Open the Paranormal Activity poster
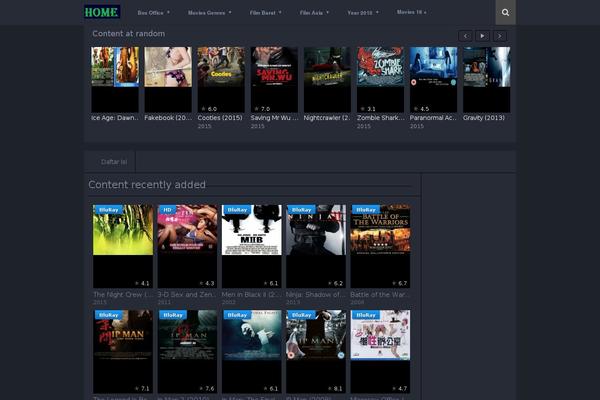 [x=434, y=80]
